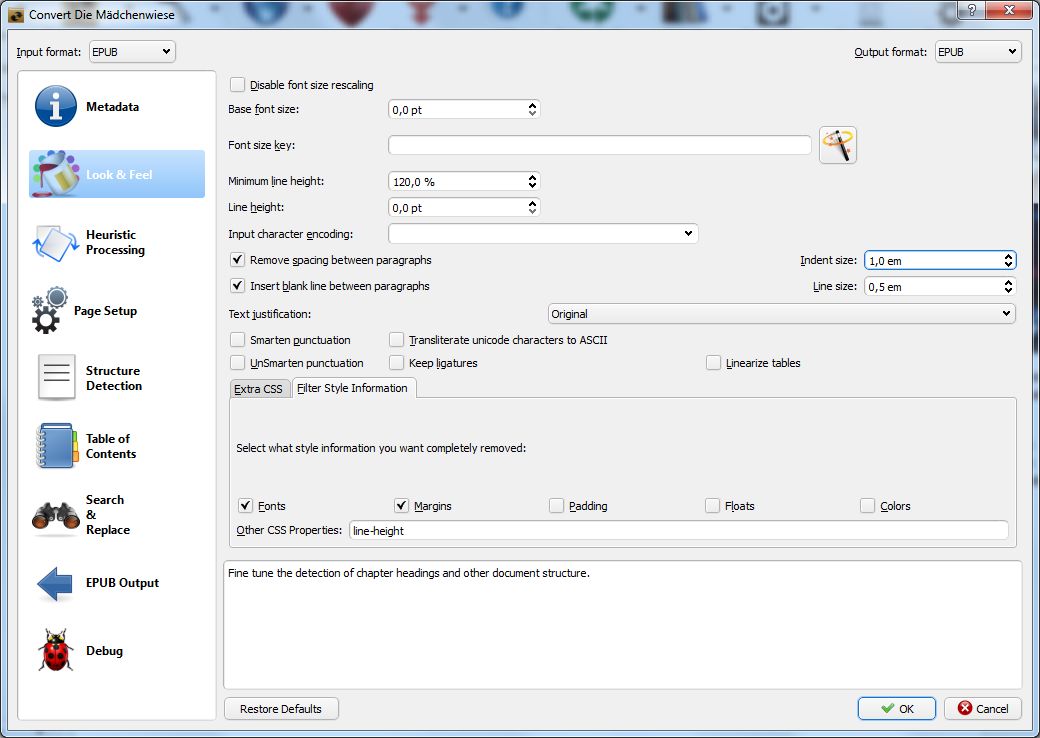Click the Debug ladybug icon
This screenshot has height=738, width=1040.
point(56,650)
